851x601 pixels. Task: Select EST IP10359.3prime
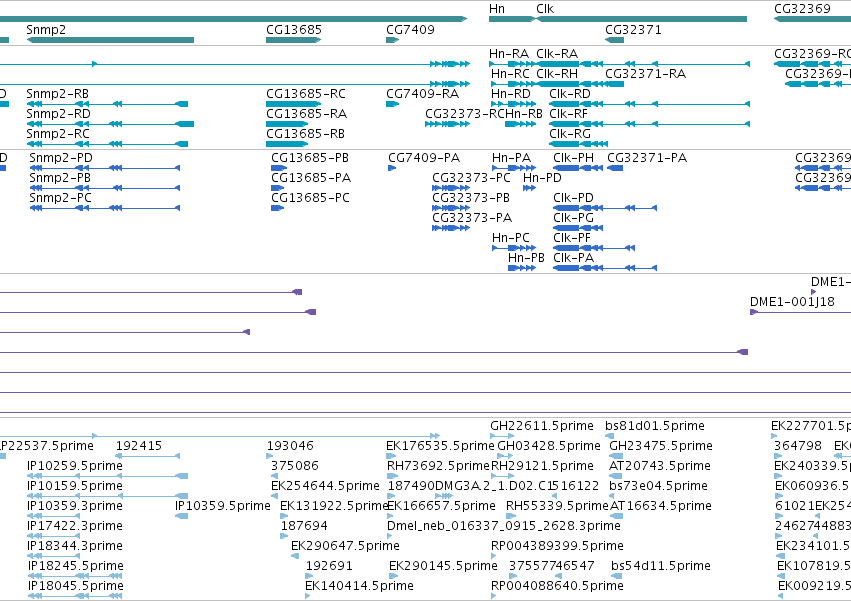pos(75,506)
